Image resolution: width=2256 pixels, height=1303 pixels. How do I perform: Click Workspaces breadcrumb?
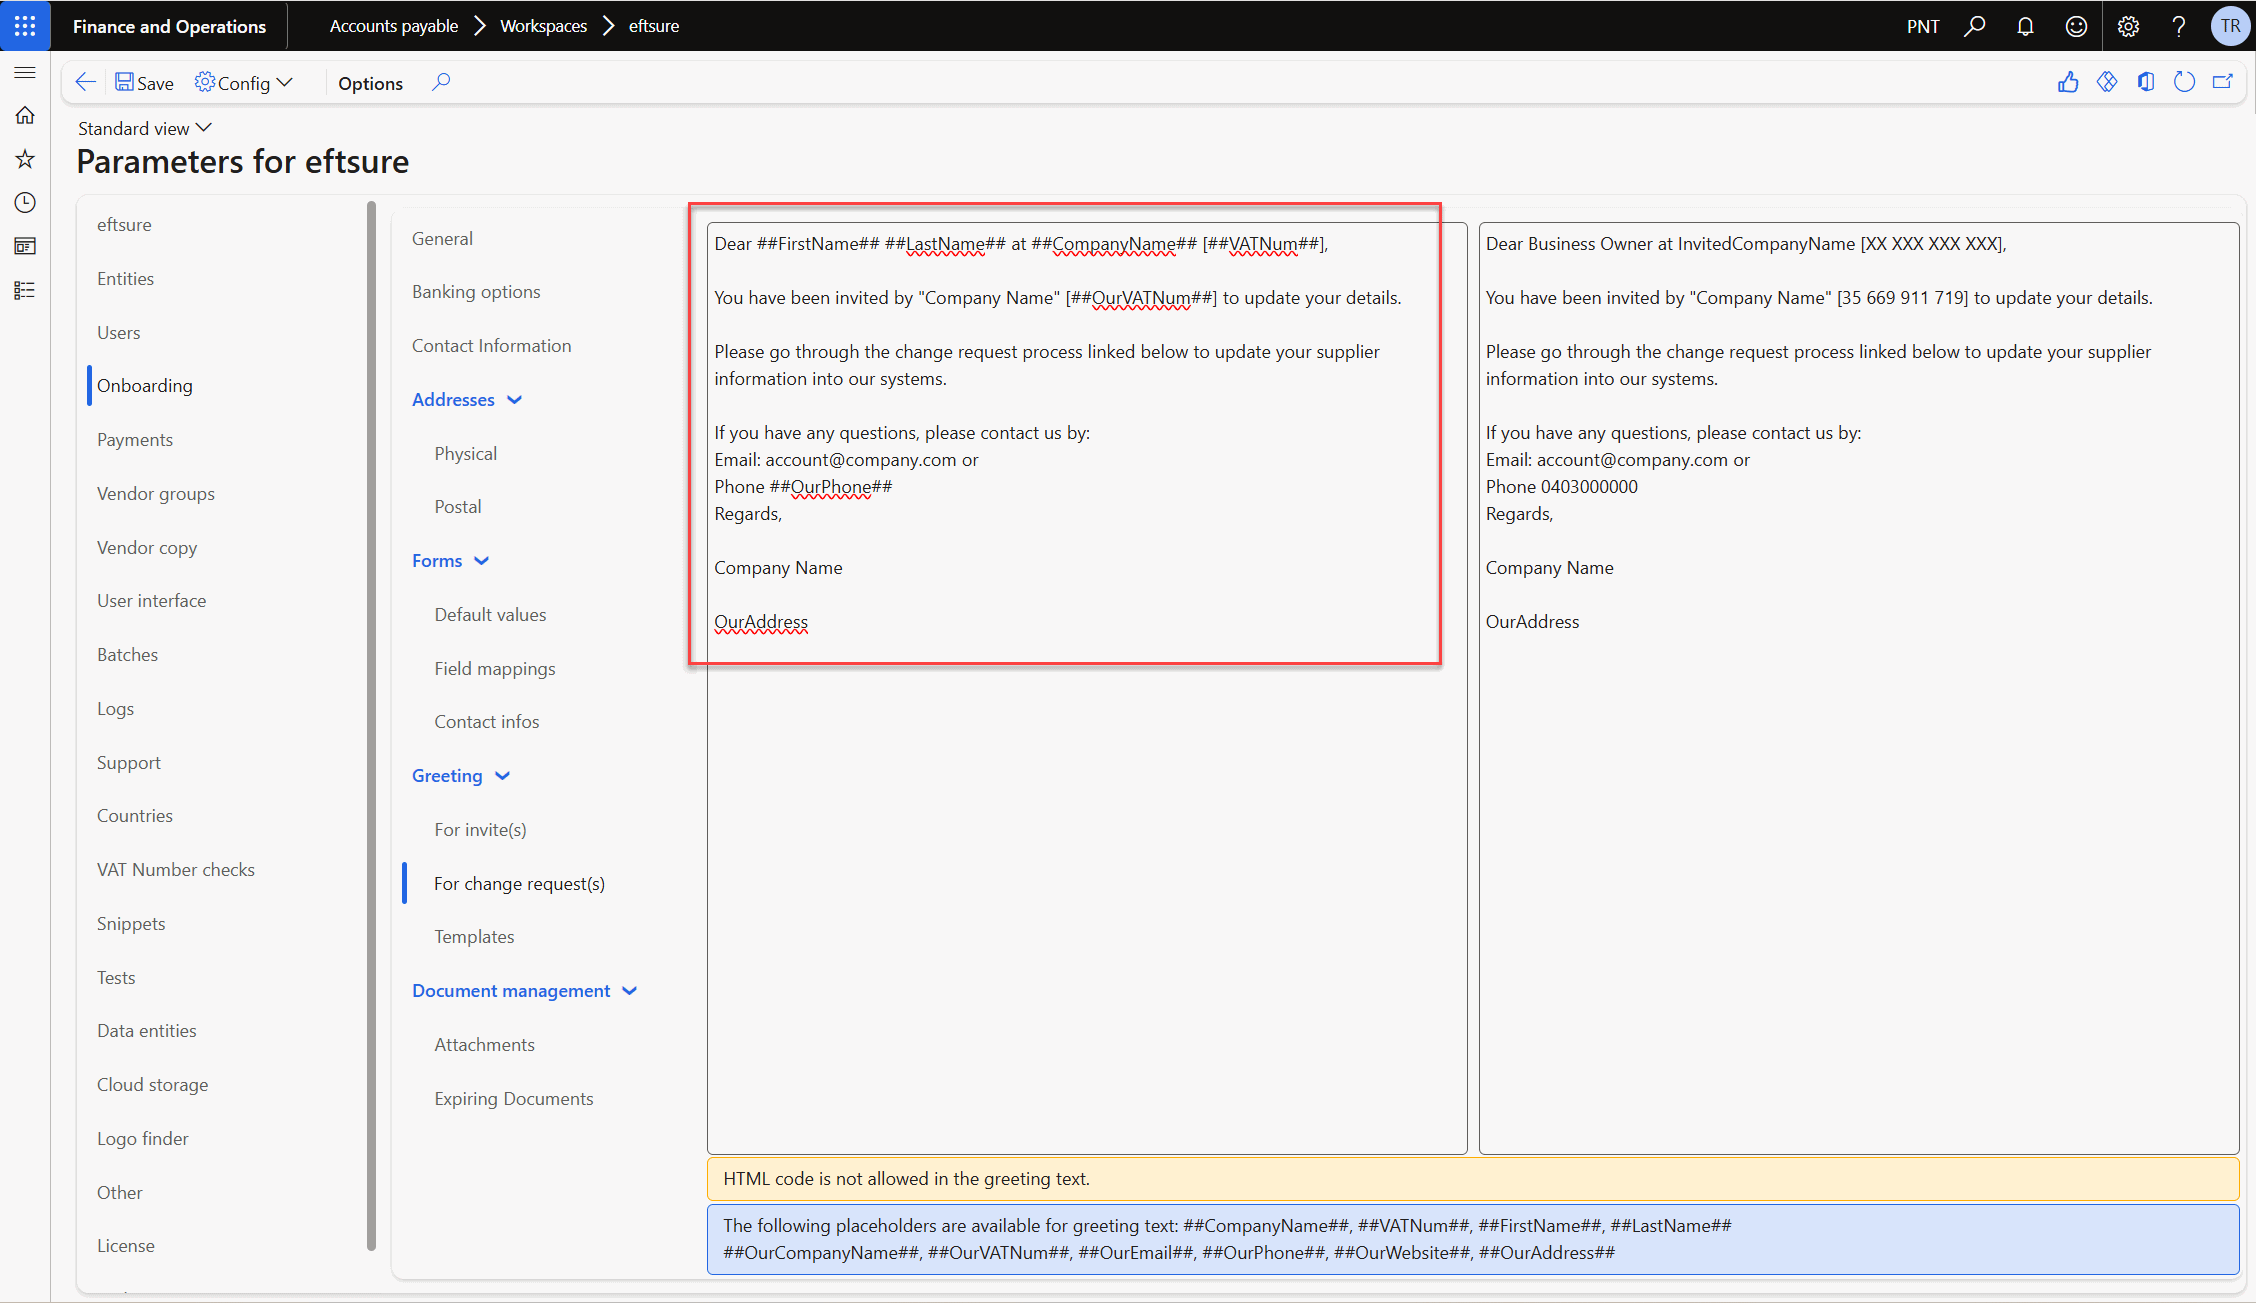[x=543, y=26]
